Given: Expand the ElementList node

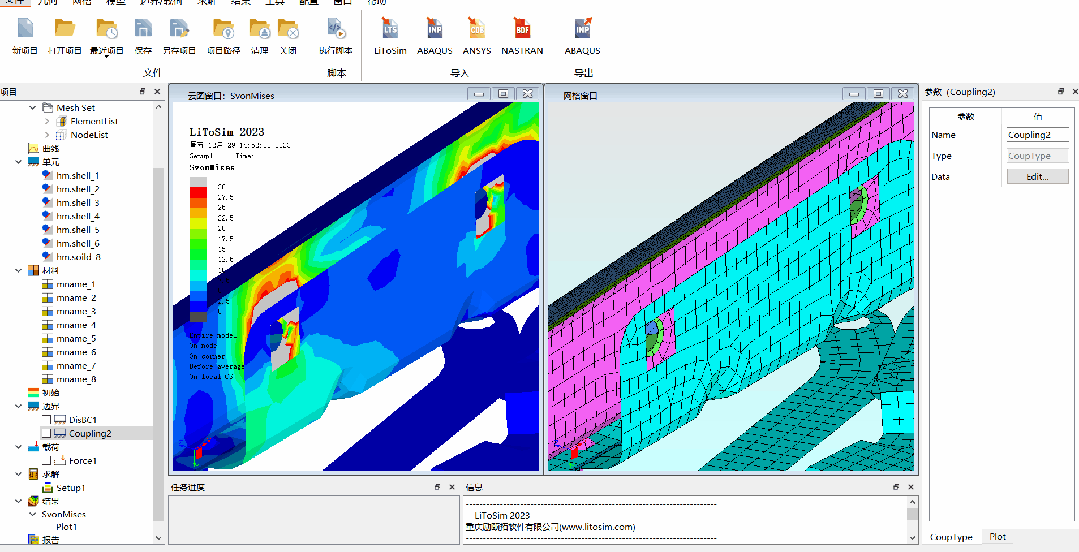Looking at the screenshot, I should 46,121.
